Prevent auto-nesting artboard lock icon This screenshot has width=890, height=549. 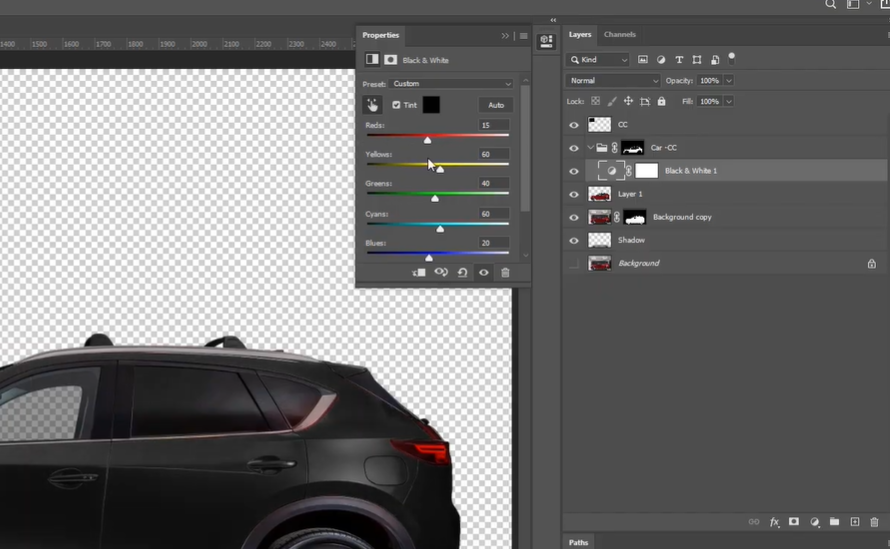[x=645, y=102]
